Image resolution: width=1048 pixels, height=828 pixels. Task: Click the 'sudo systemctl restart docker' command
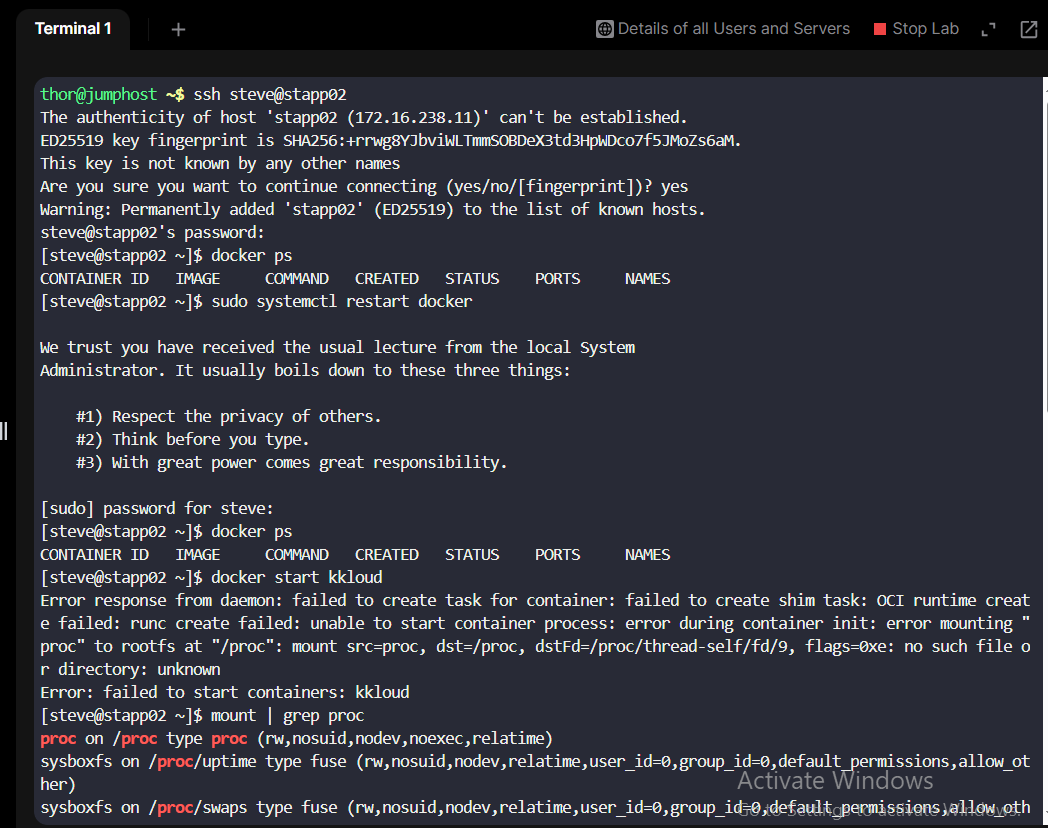click(x=342, y=301)
